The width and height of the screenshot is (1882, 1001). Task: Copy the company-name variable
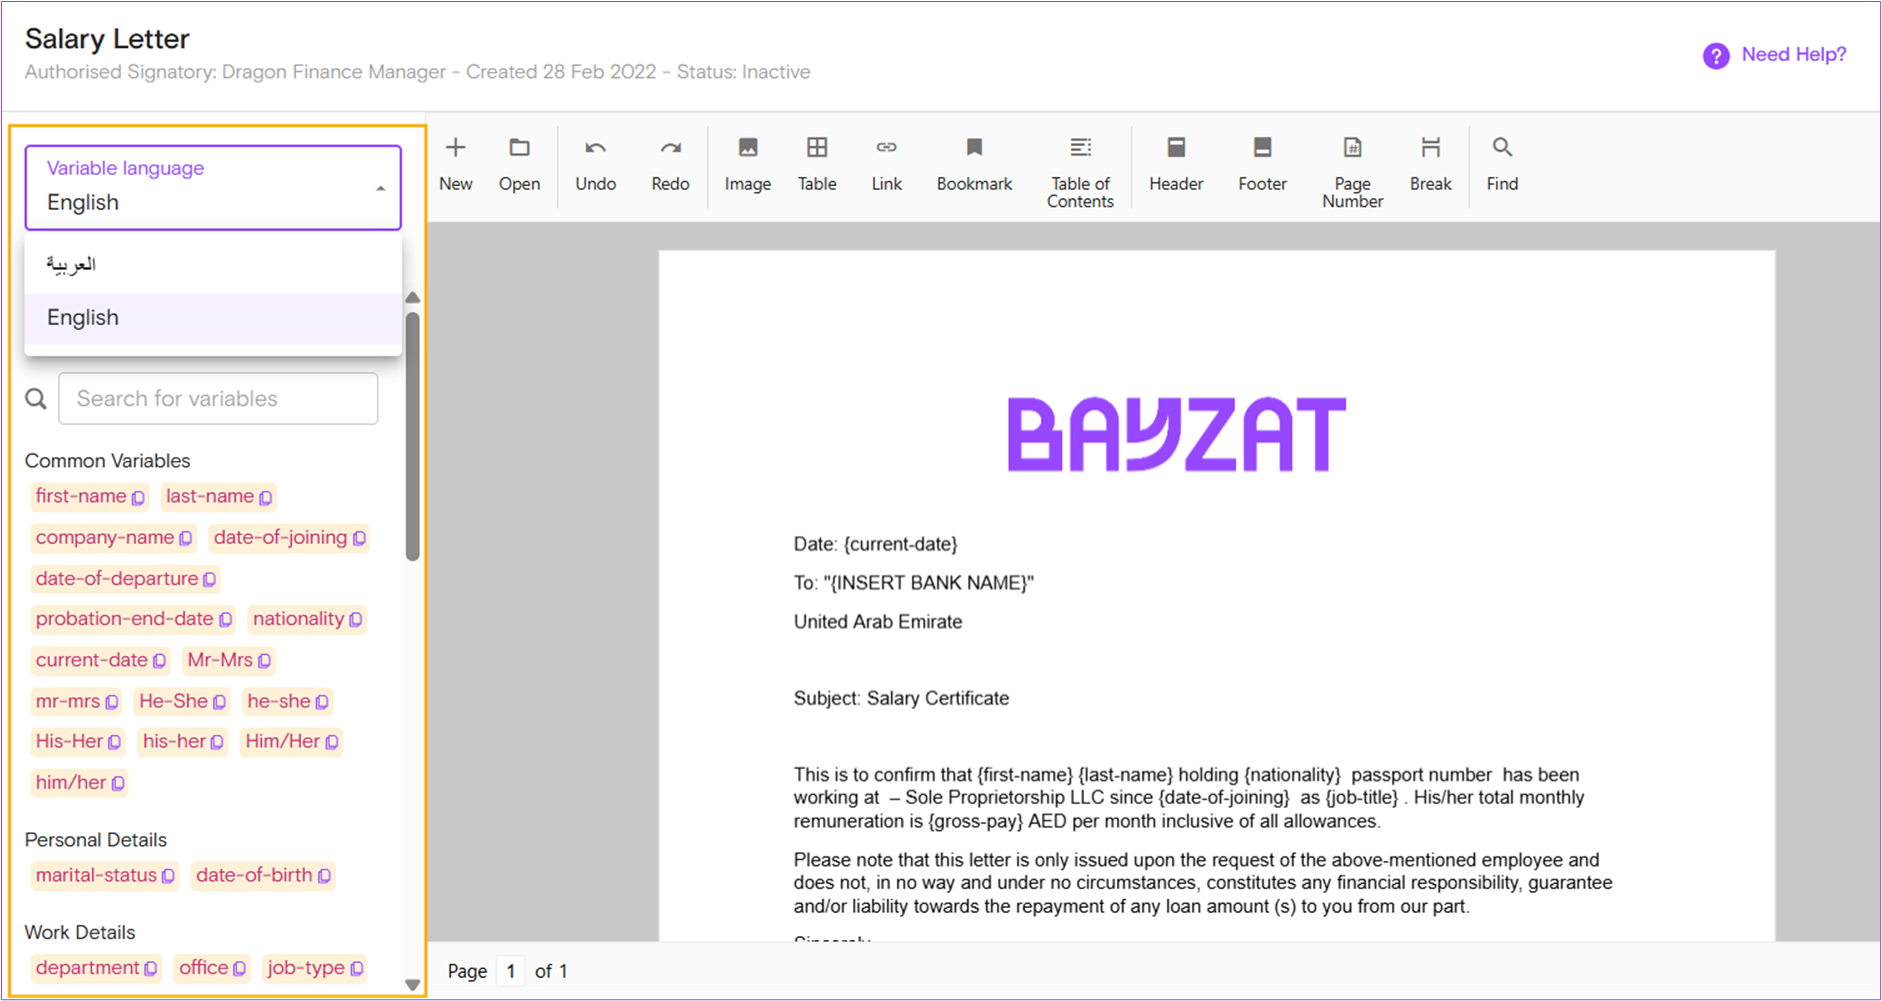(x=185, y=538)
